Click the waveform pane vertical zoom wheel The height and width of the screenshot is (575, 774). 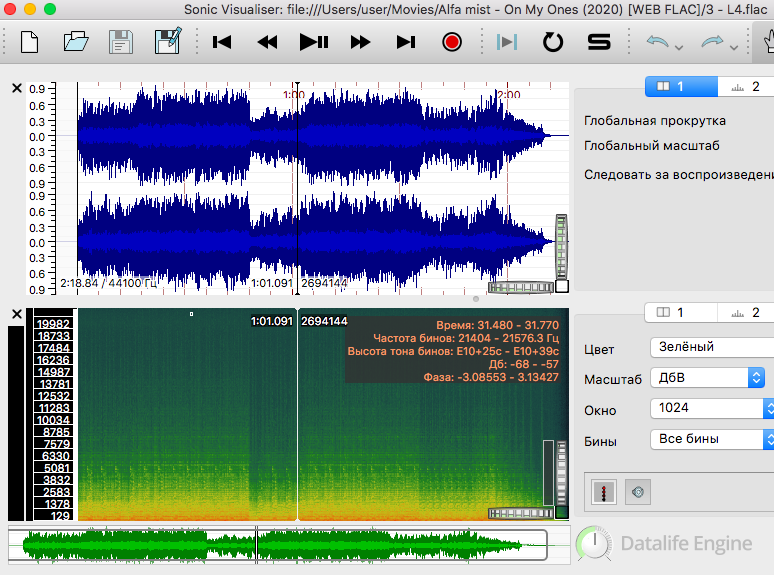point(561,246)
